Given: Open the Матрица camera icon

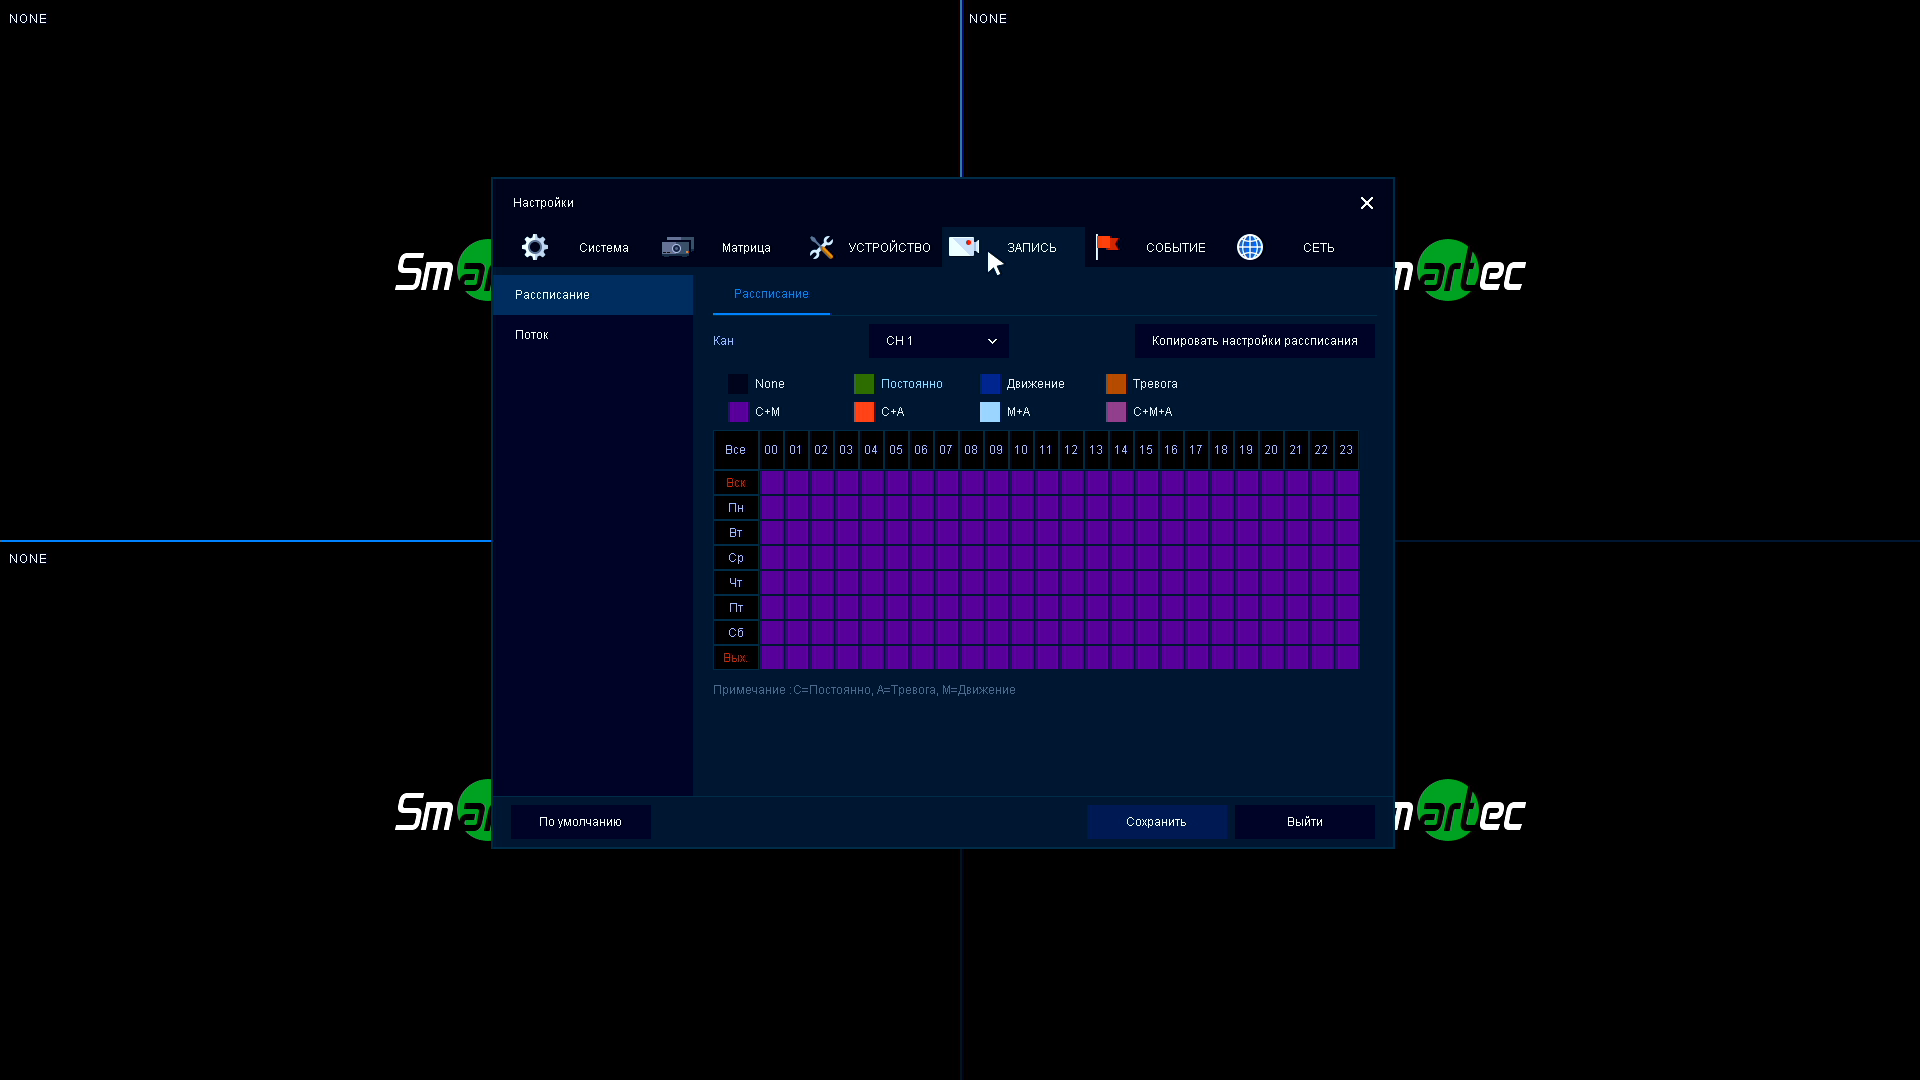Looking at the screenshot, I should pyautogui.click(x=677, y=247).
